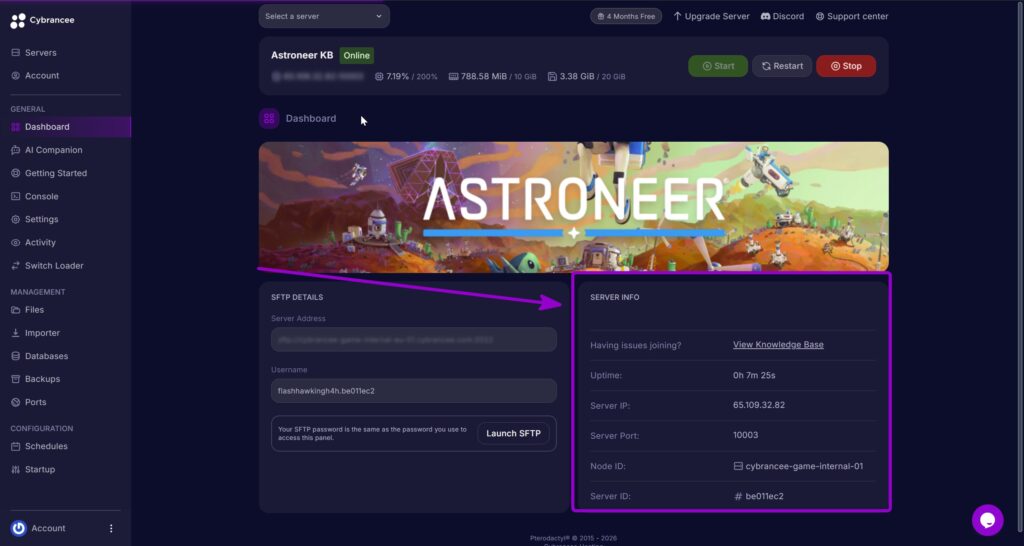Click the SFTP Server Address field
The image size is (1024, 546).
point(414,340)
